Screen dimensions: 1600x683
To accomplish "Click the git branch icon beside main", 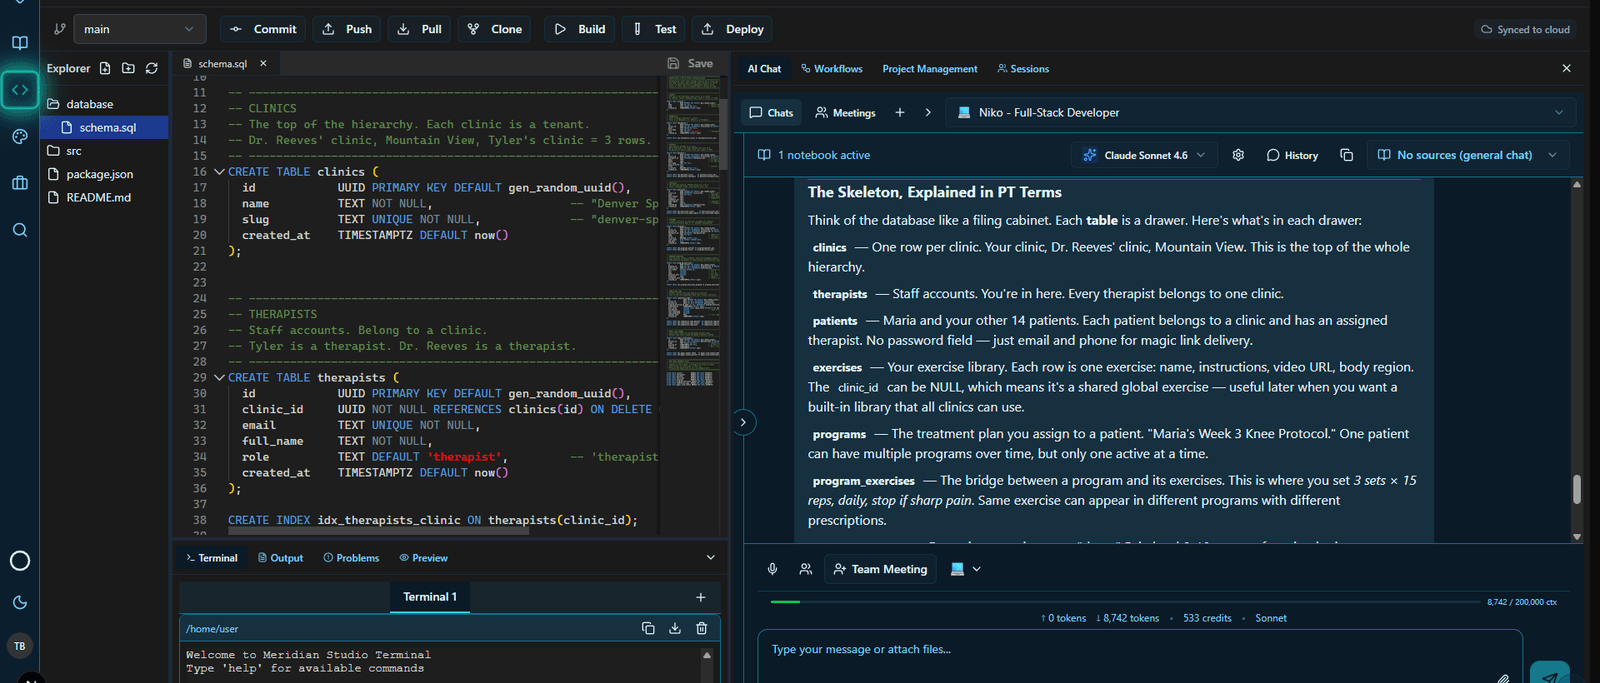I will pyautogui.click(x=60, y=29).
